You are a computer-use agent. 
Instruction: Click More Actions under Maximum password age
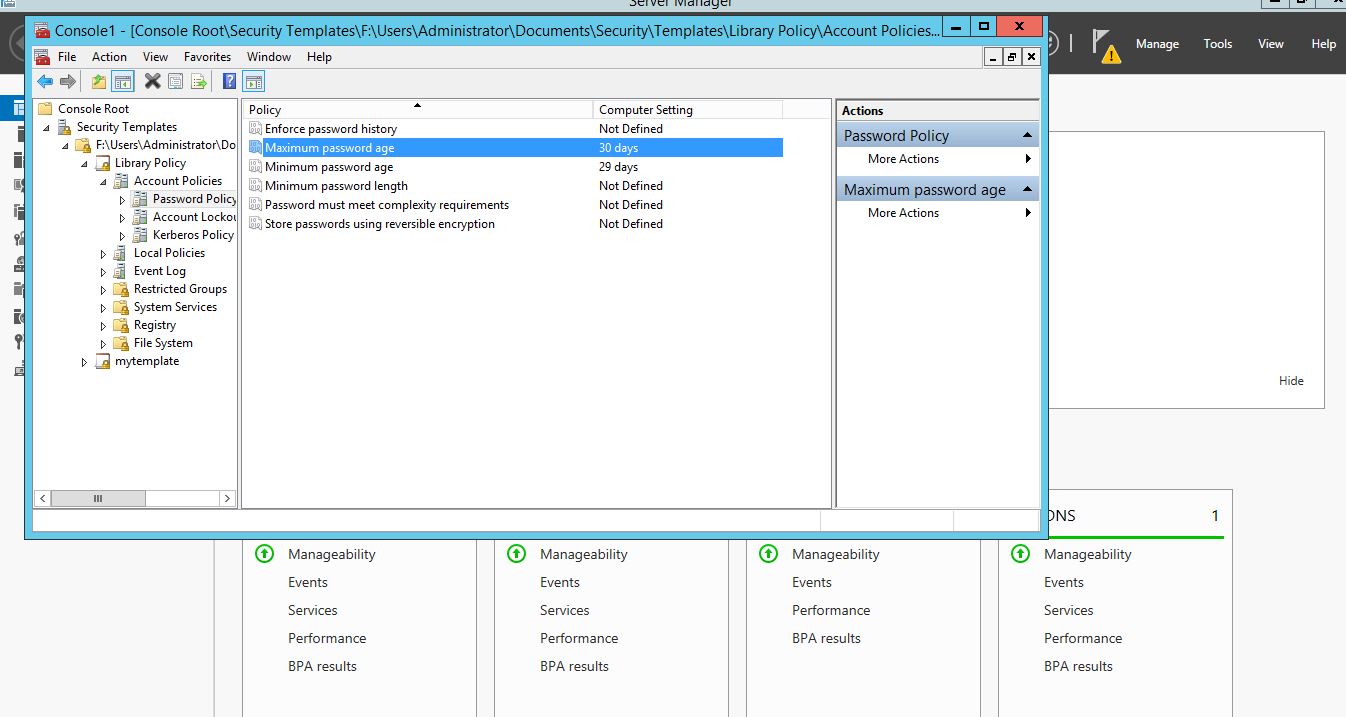pos(903,213)
